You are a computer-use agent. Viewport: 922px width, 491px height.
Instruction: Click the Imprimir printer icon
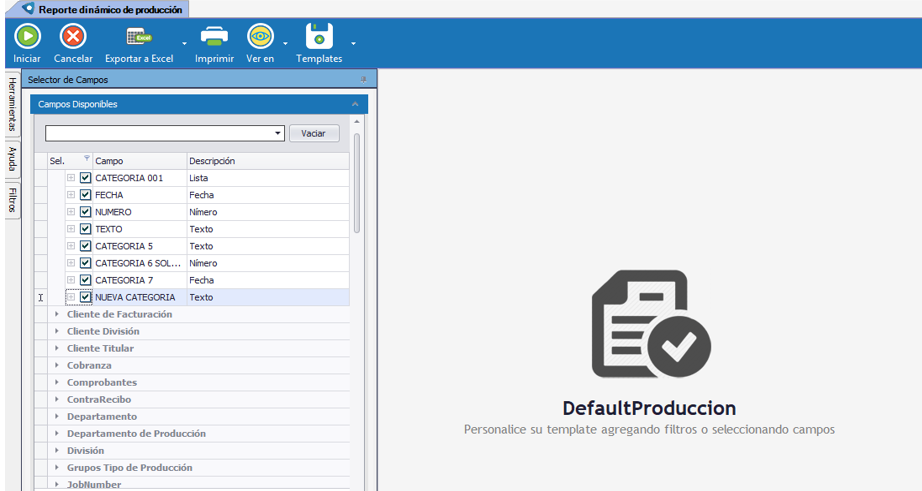coord(214,37)
